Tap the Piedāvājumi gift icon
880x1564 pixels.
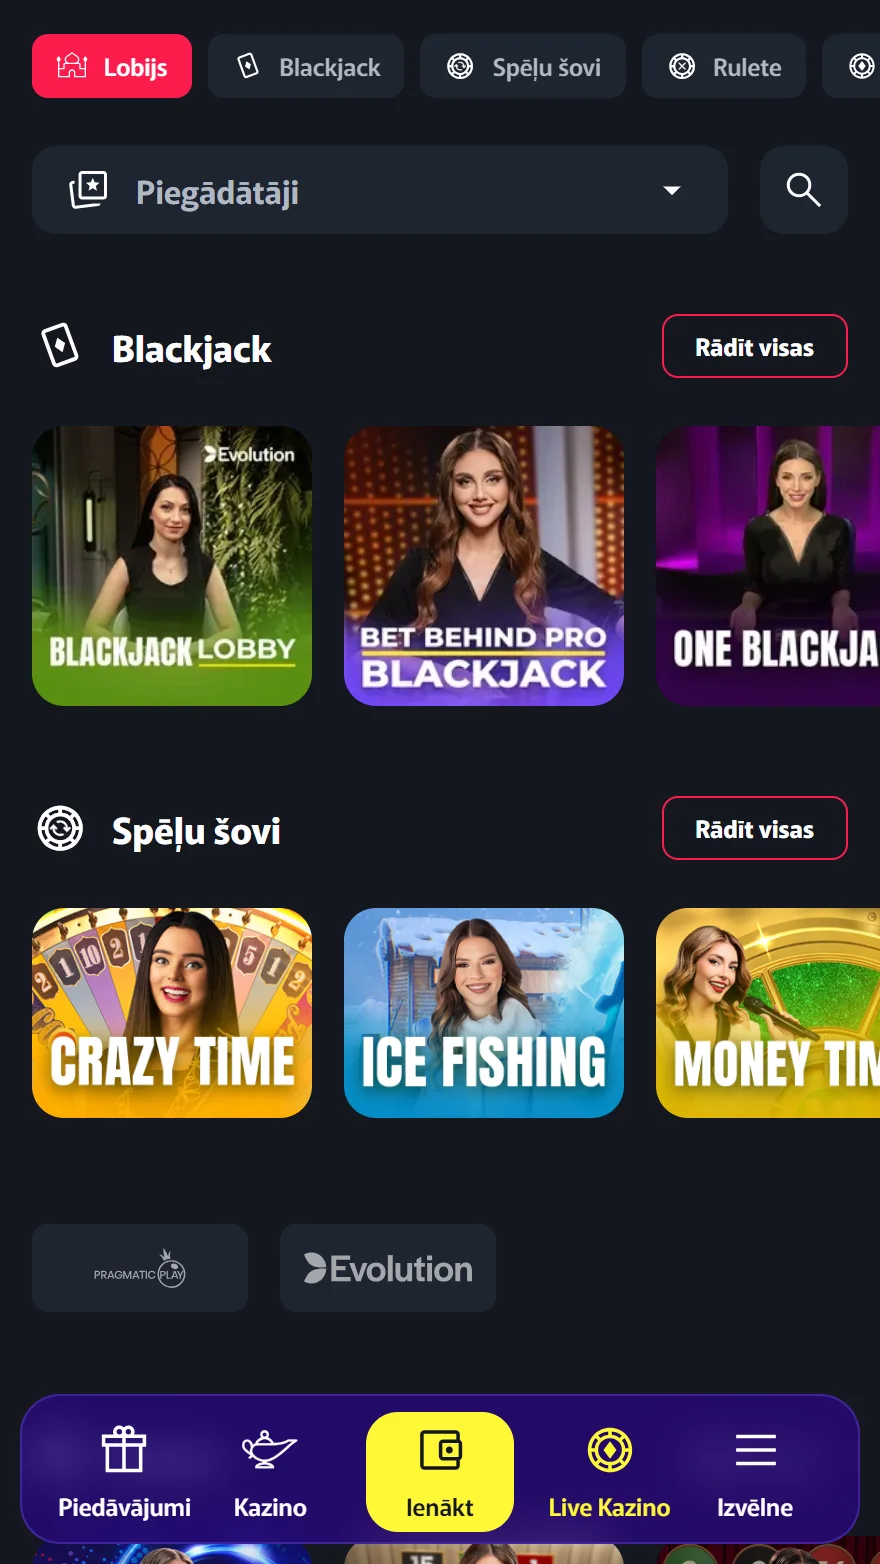pos(124,1449)
